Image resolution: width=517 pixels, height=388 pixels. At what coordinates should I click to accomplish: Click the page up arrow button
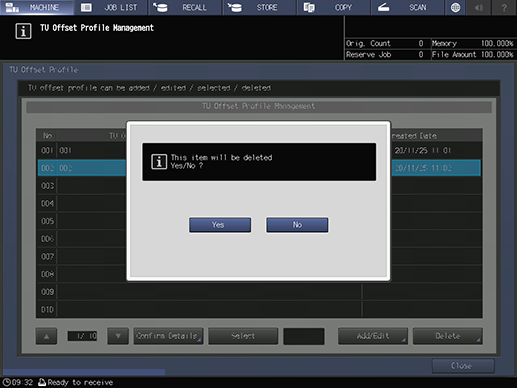click(x=46, y=336)
